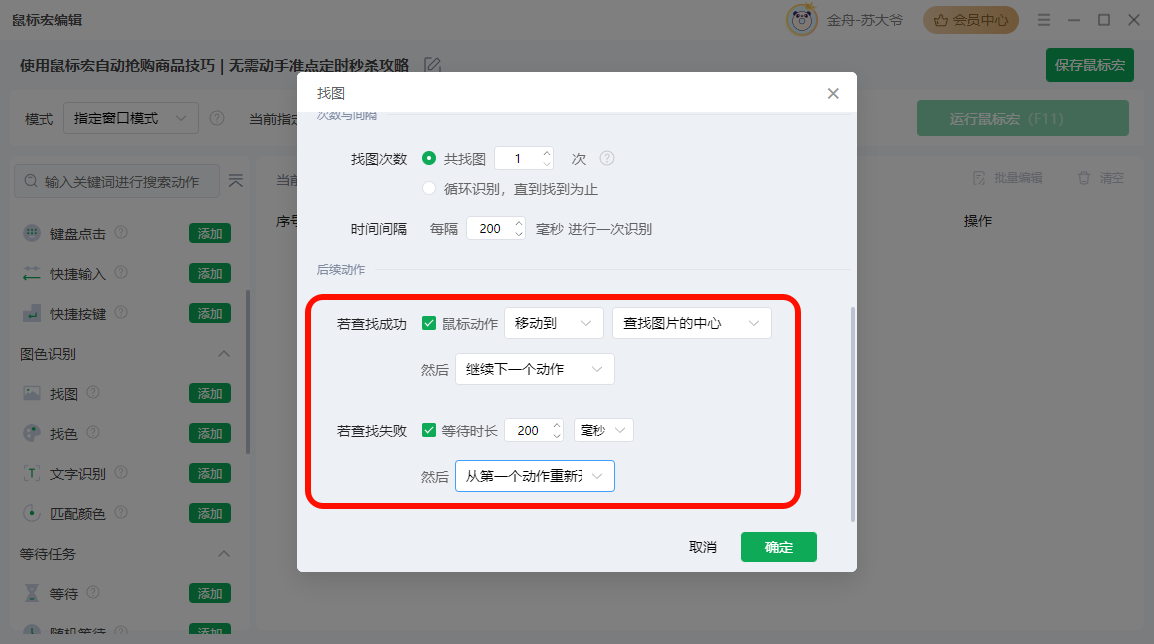The height and width of the screenshot is (644, 1154).
Task: Click the 取消 button
Action: point(703,547)
